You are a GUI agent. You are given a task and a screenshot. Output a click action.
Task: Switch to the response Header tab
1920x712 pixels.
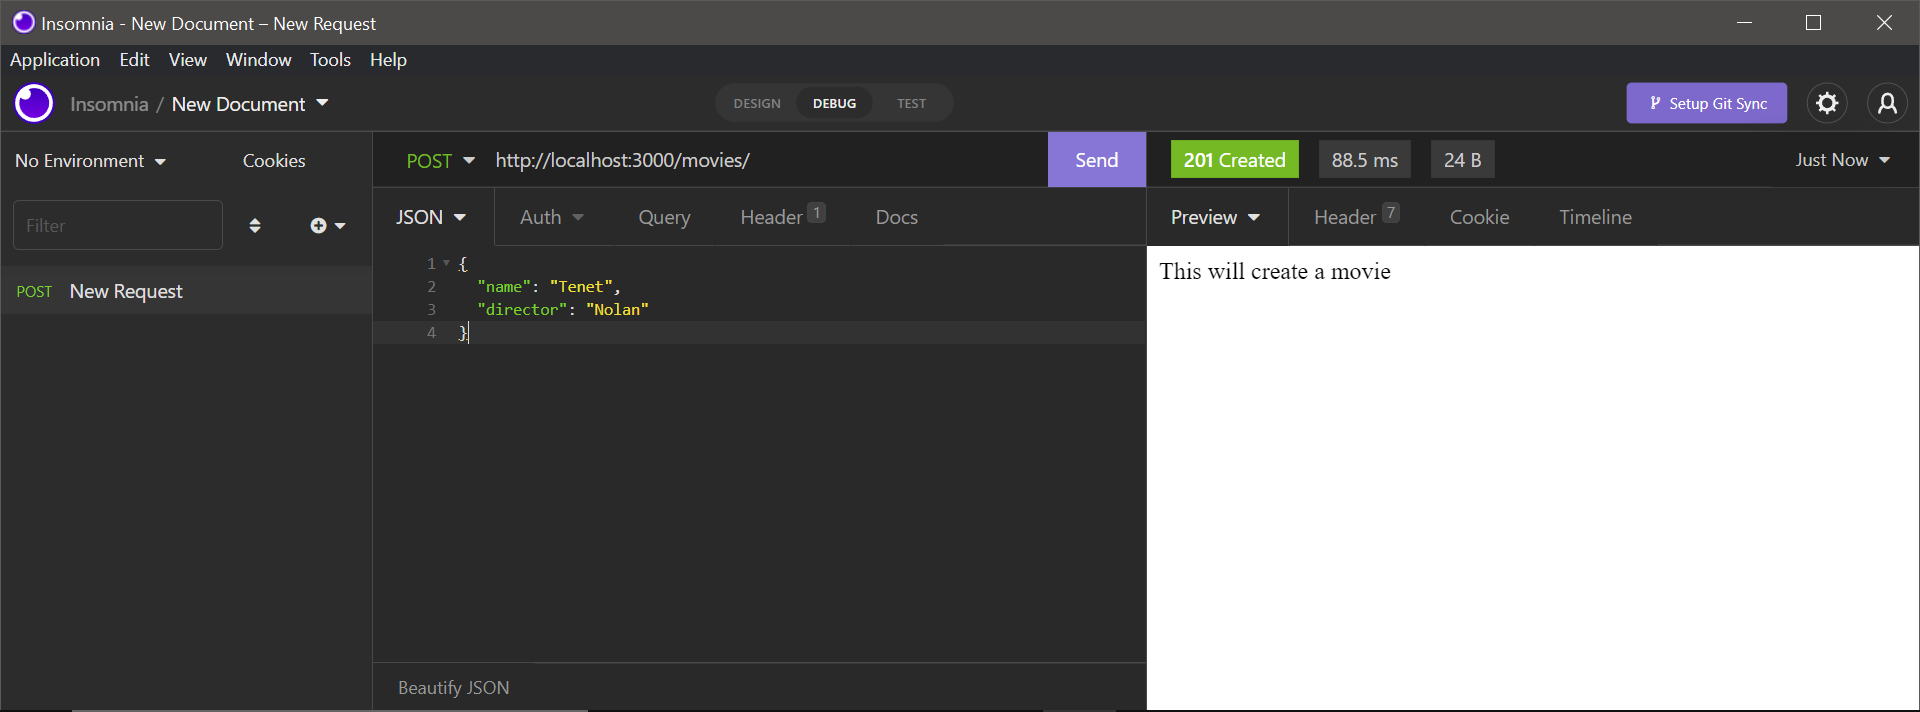coord(1356,216)
